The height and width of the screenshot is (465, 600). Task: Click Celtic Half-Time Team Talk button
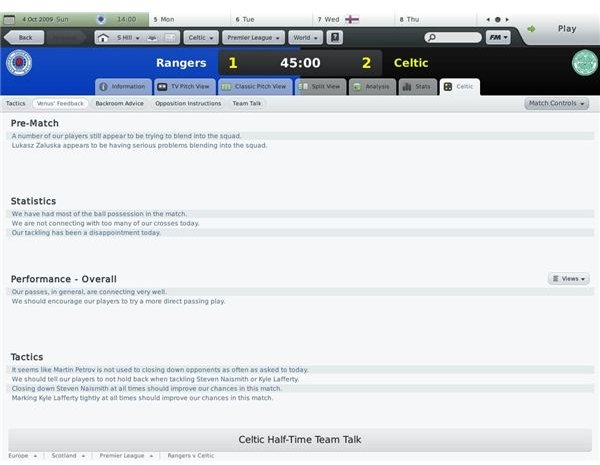pos(300,439)
